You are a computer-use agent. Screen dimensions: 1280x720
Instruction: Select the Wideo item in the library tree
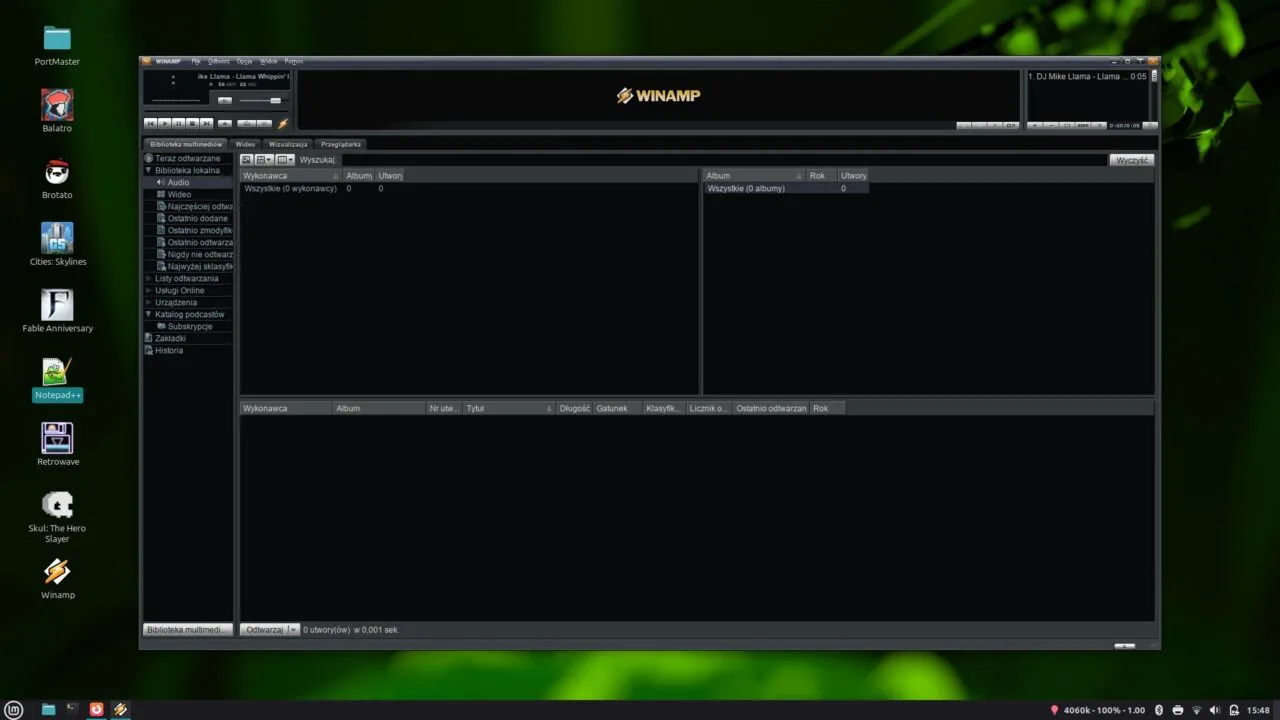[179, 194]
